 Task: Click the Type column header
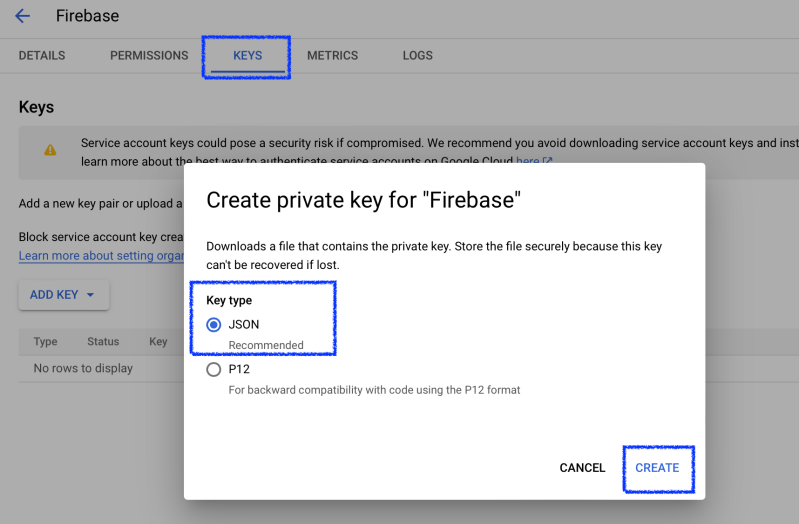pyautogui.click(x=46, y=342)
